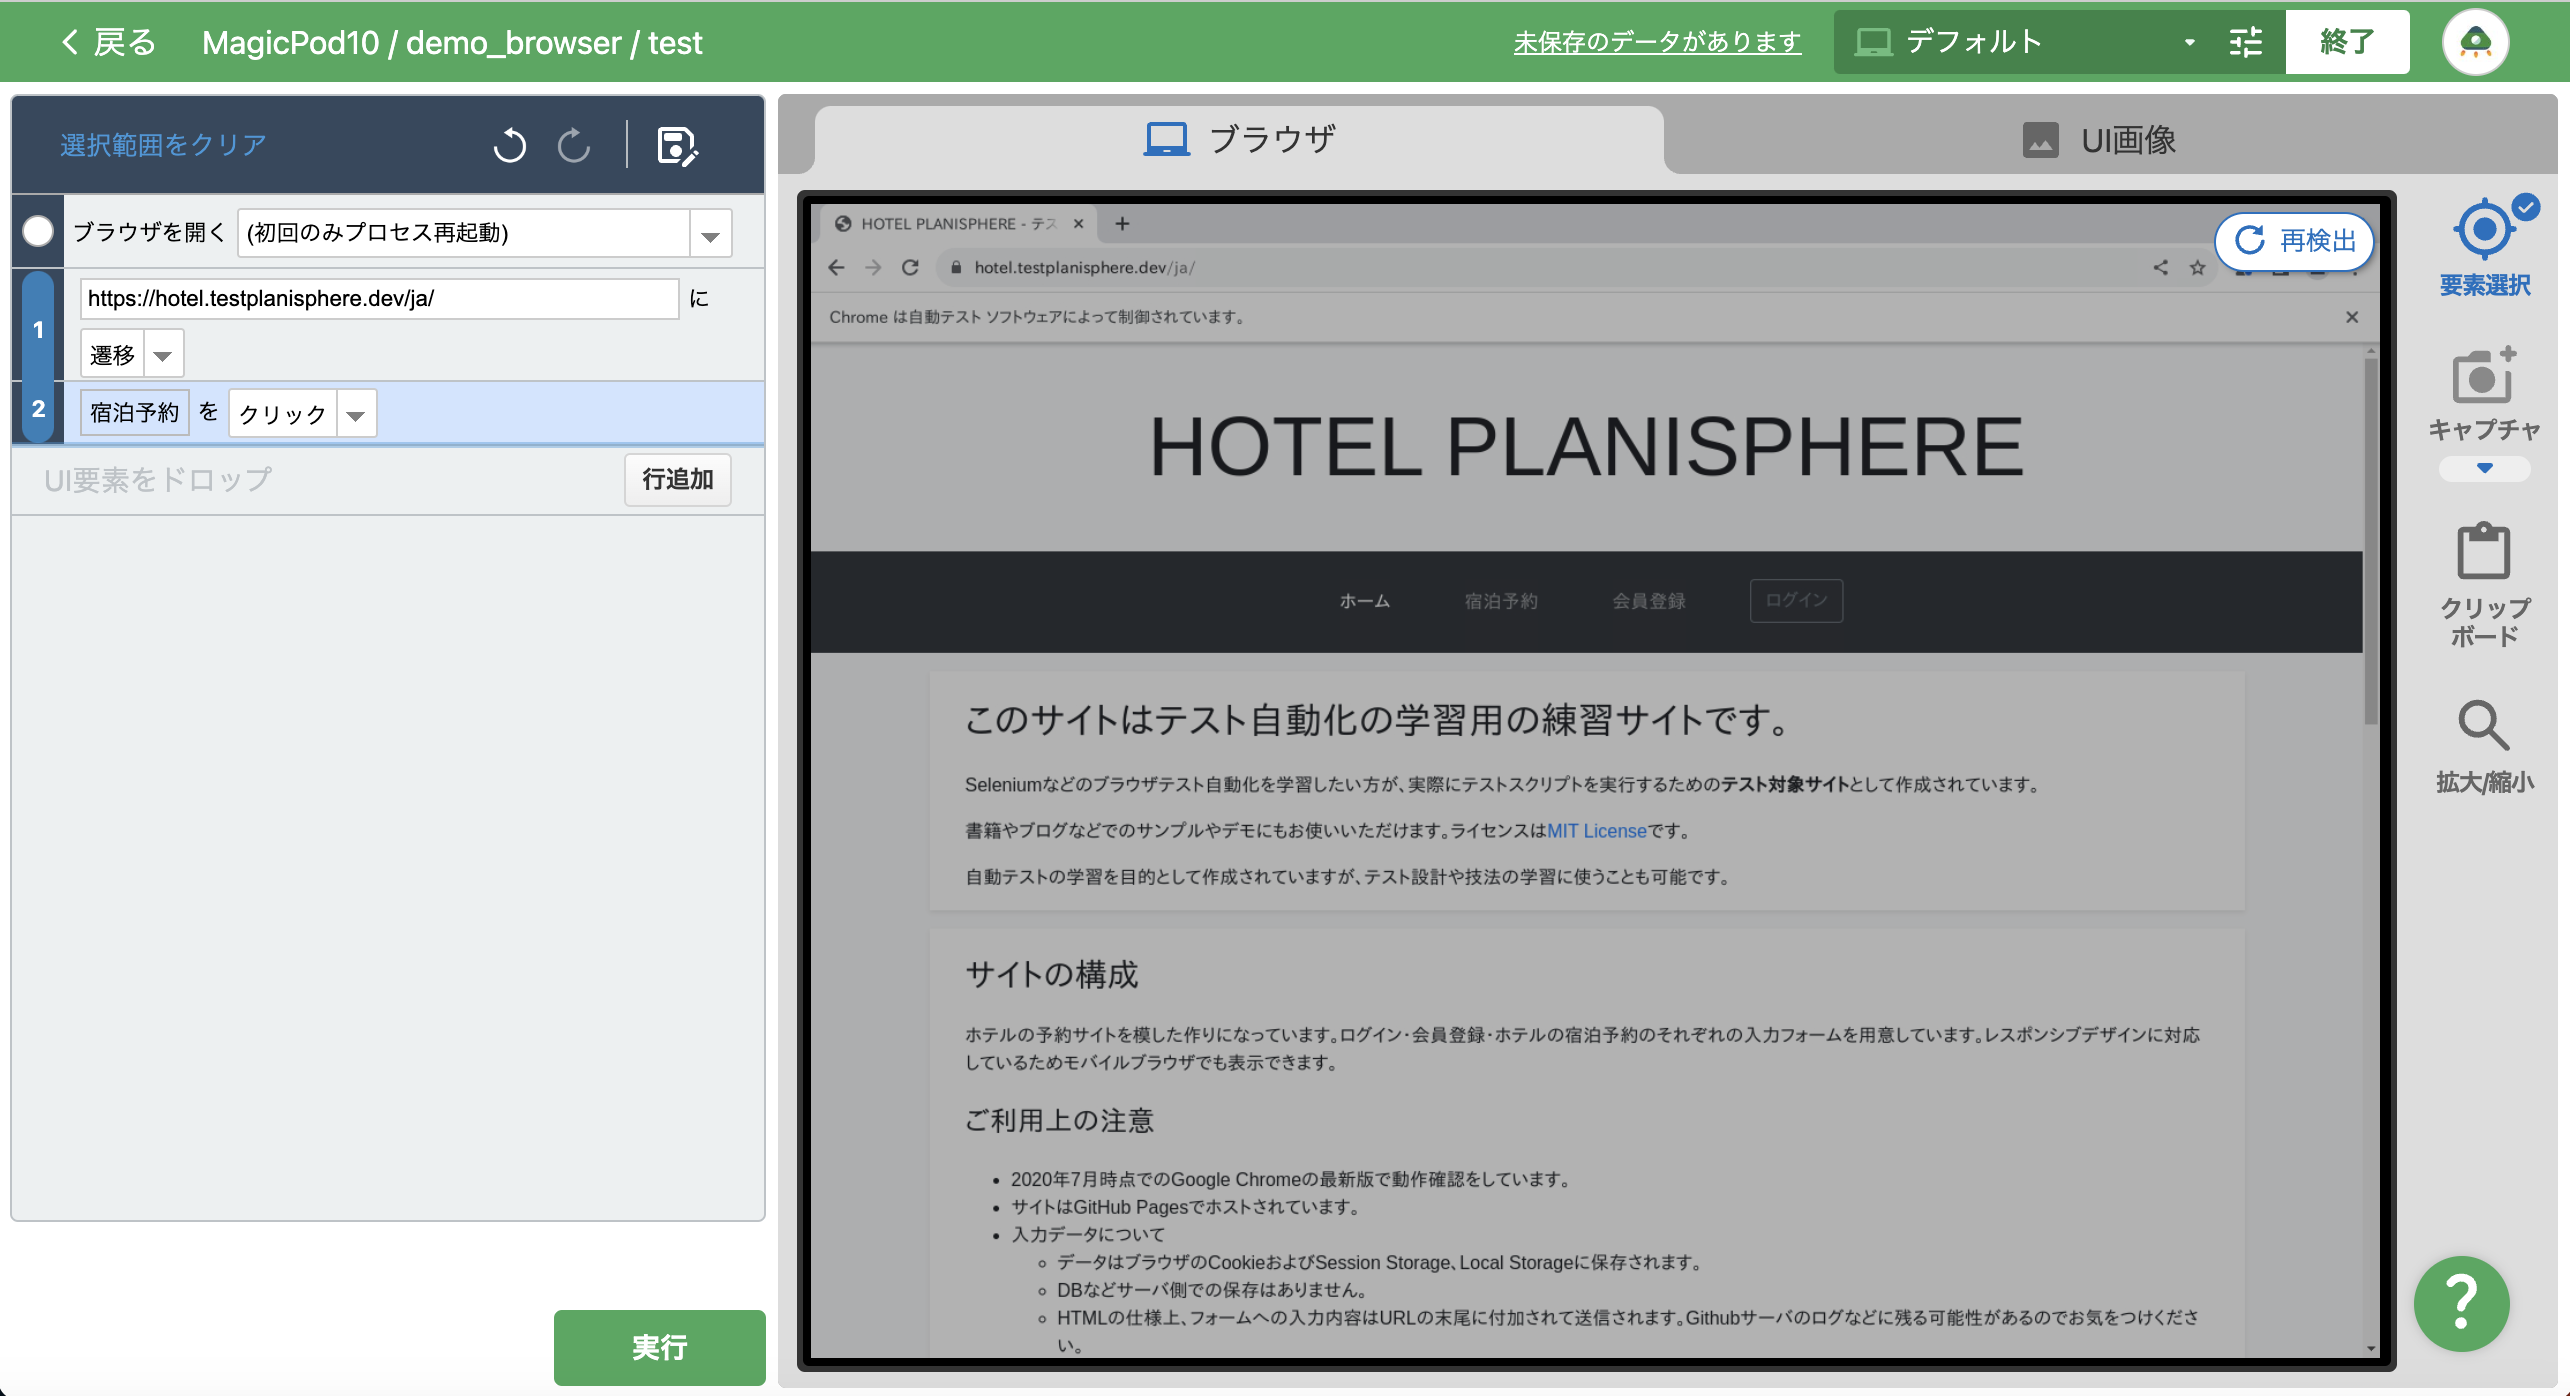Click the 戻る back link
The image size is (2570, 1396).
[108, 43]
